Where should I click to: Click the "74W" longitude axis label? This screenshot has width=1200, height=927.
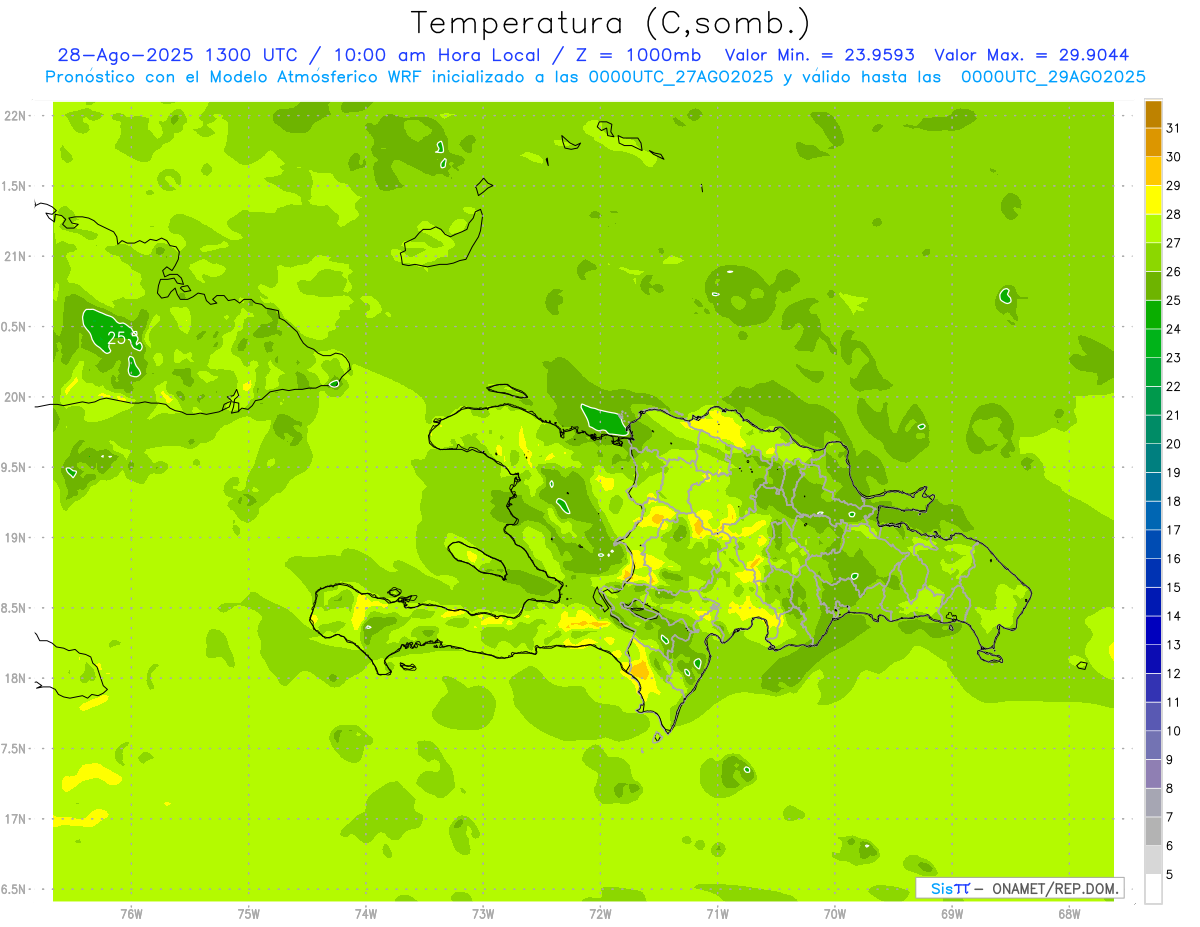[366, 914]
